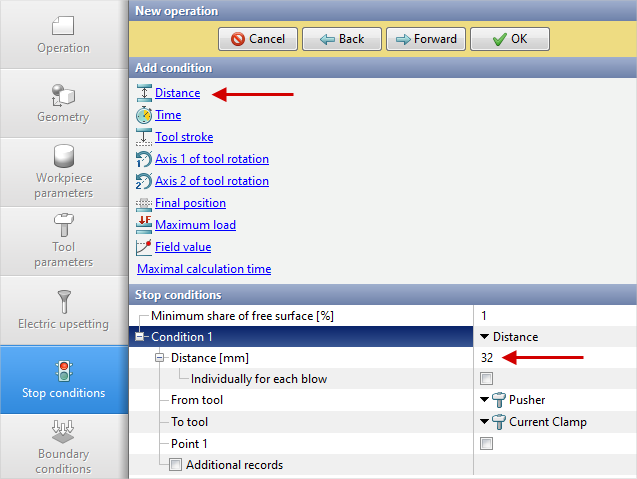
Task: Click the Distance condition icon
Action: [x=144, y=93]
